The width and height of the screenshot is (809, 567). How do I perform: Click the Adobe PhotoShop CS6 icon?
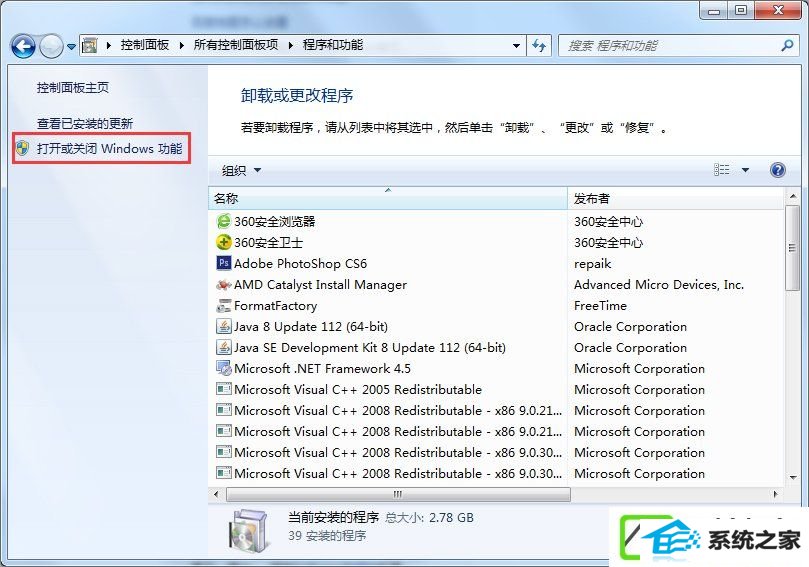click(223, 263)
